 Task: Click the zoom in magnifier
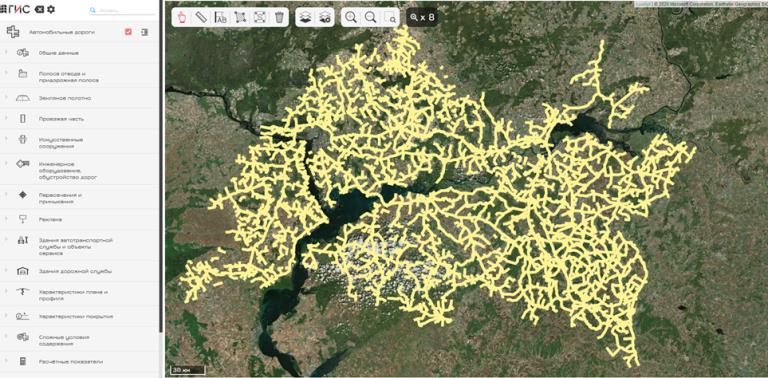[351, 18]
